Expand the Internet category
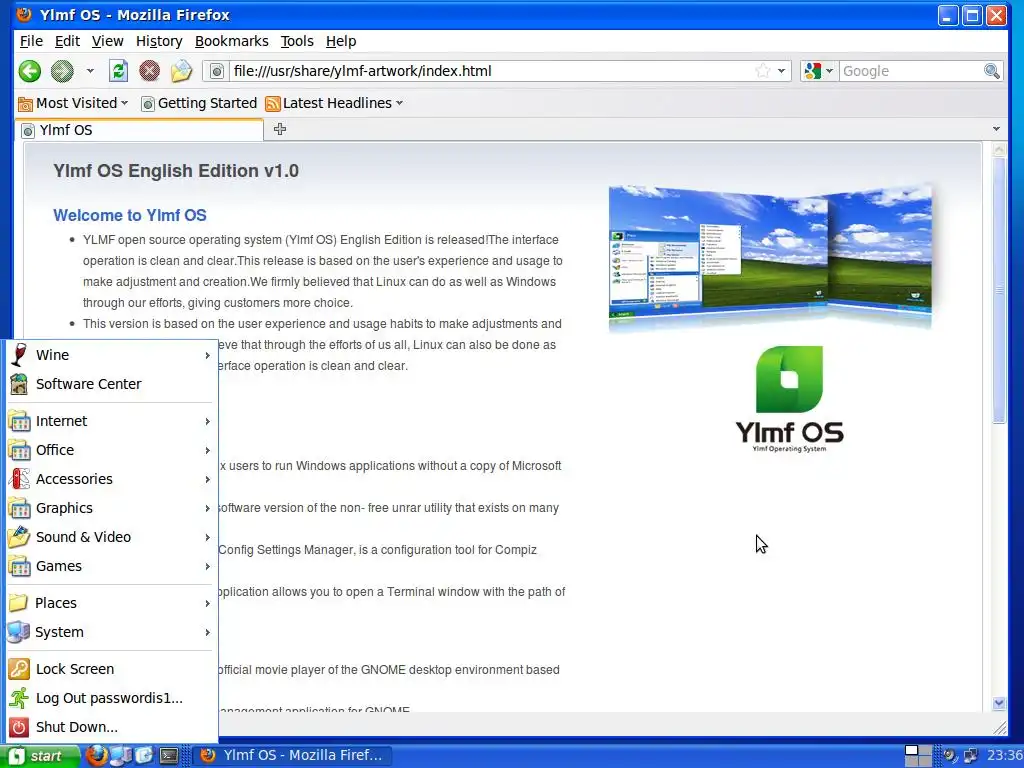The width and height of the screenshot is (1024, 768). 112,421
